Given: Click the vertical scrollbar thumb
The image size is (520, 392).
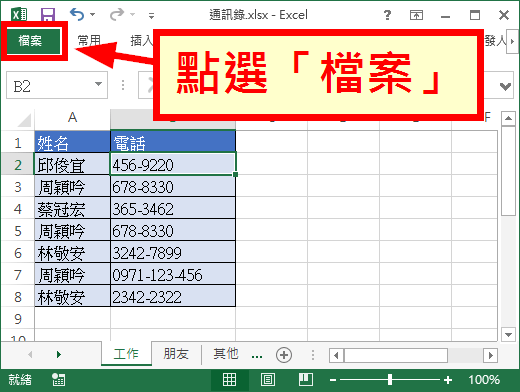Looking at the screenshot, I should [x=508, y=171].
